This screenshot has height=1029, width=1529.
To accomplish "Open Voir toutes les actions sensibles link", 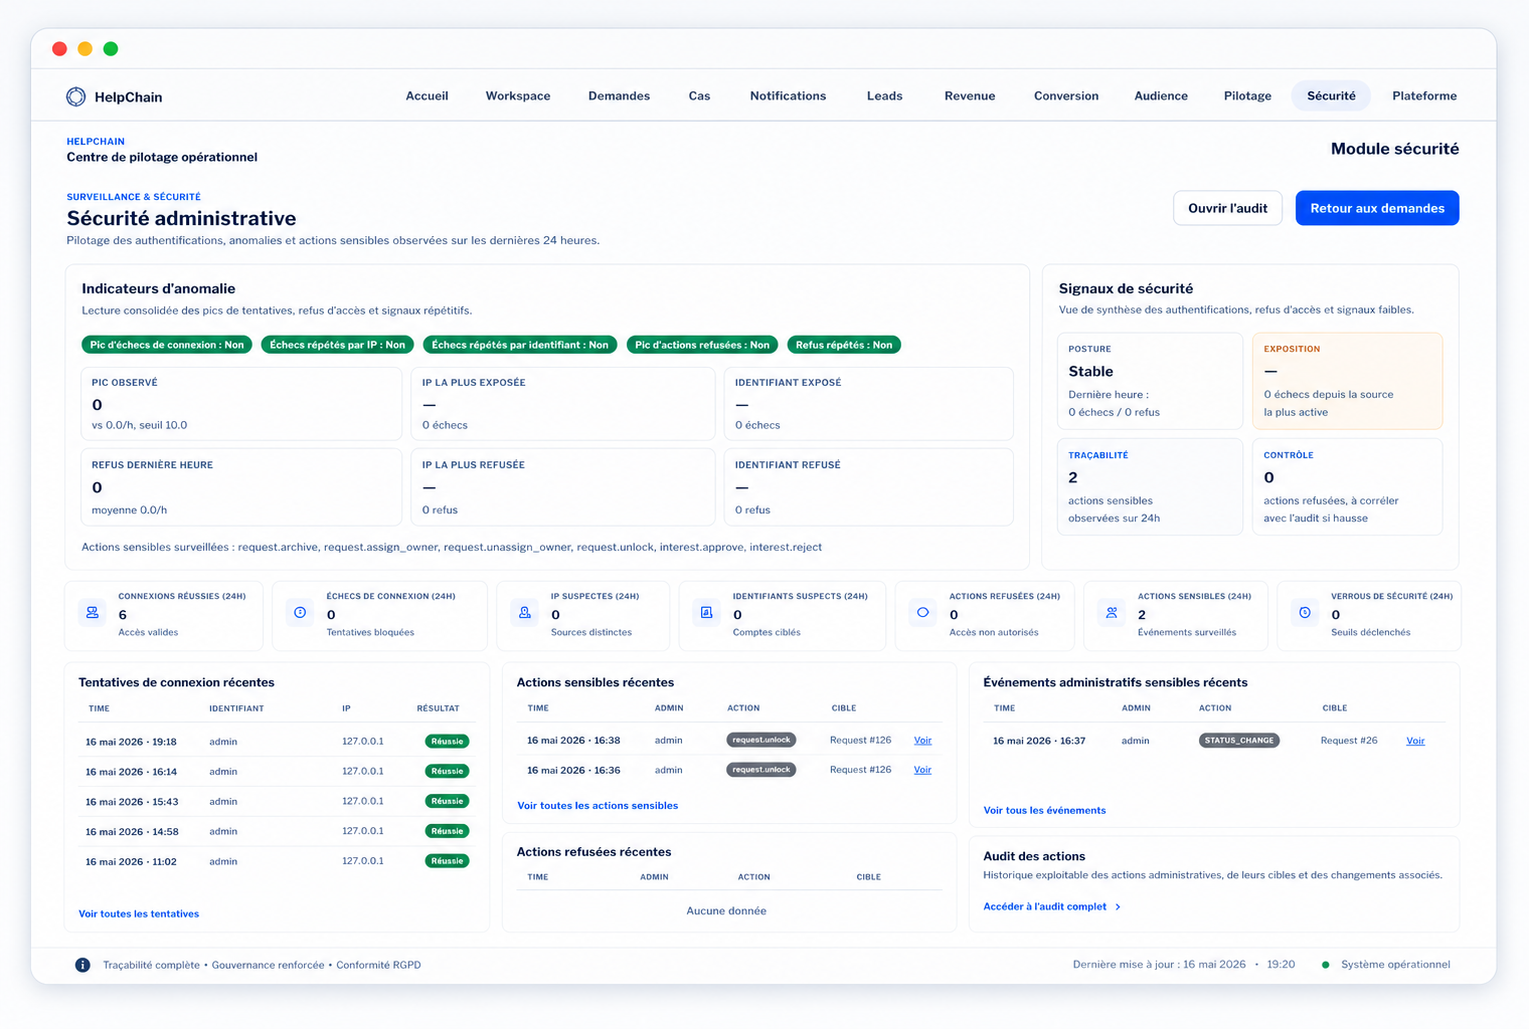I will [597, 806].
